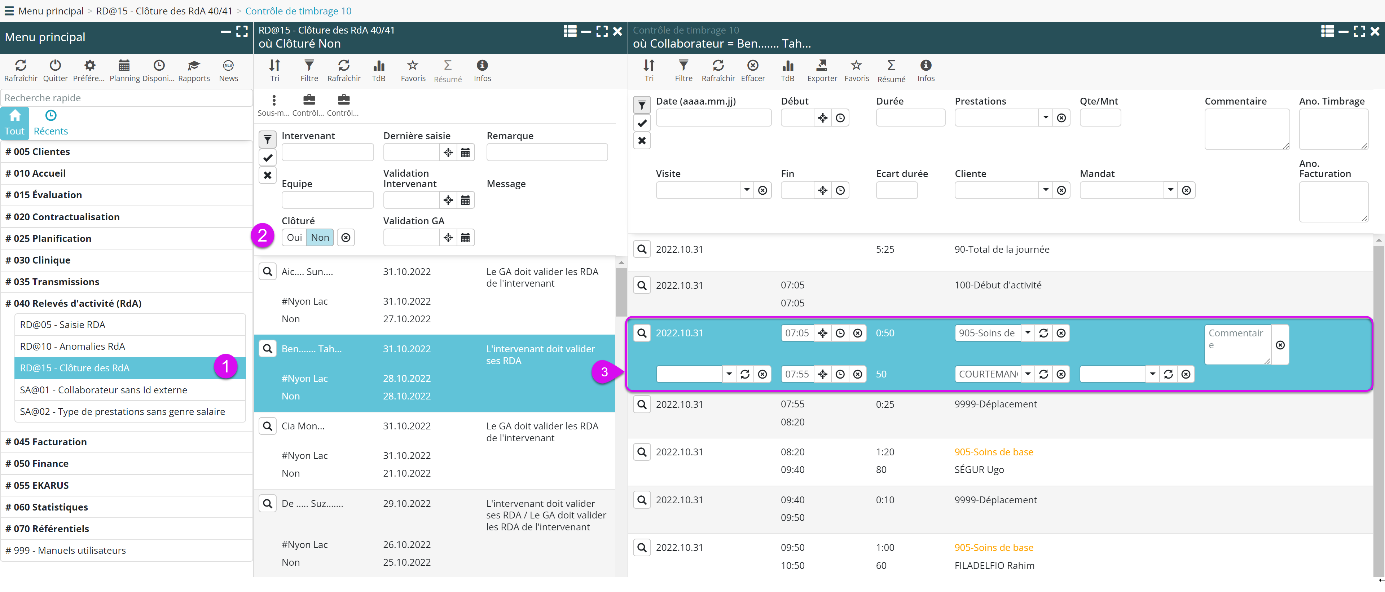This screenshot has height=592, width=1385.
Task: Switch to the Récents tab
Action: tap(51, 122)
